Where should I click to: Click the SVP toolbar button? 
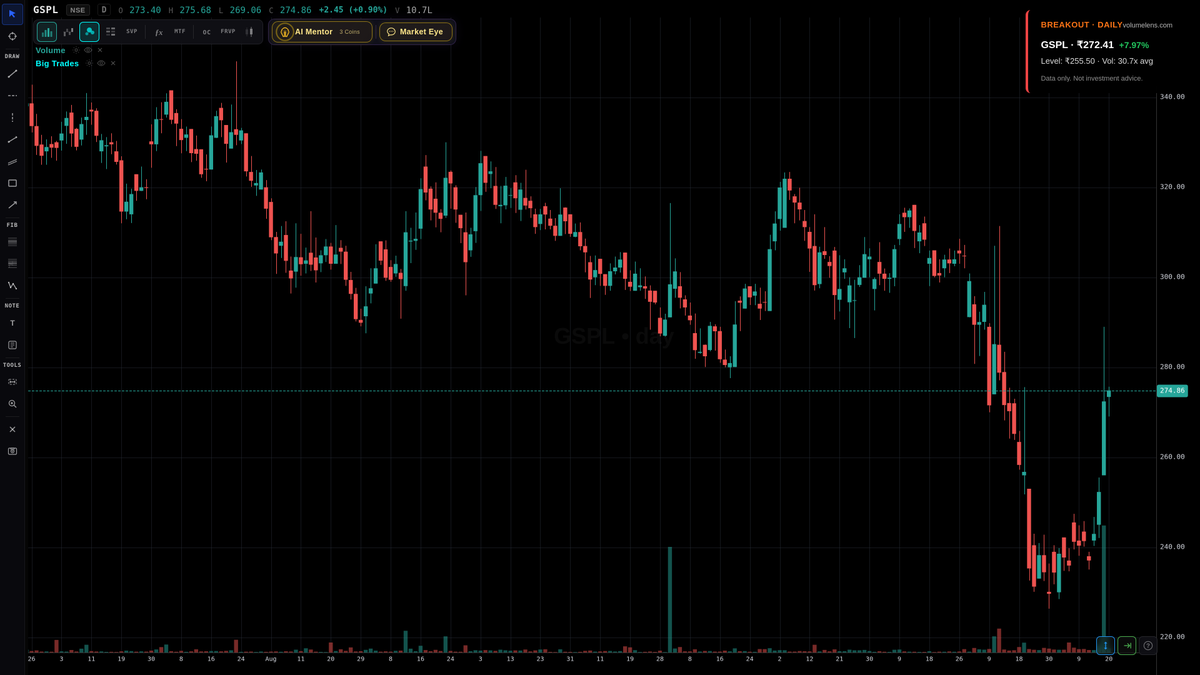131,31
